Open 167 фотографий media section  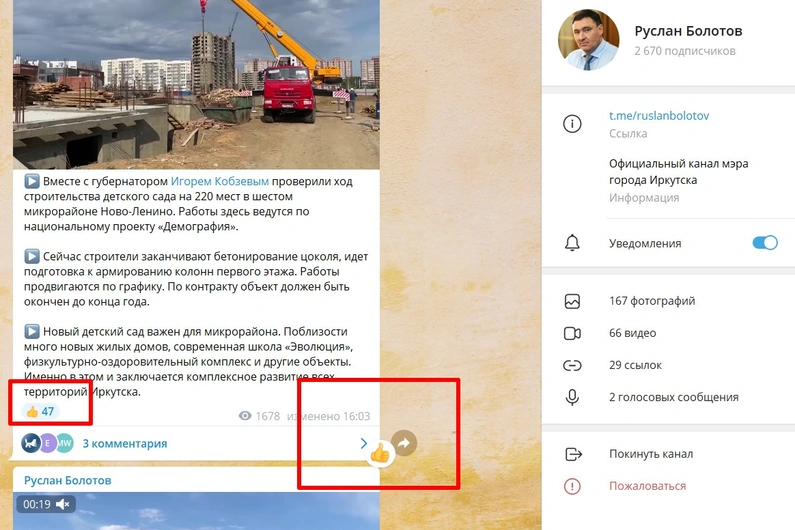click(x=652, y=301)
